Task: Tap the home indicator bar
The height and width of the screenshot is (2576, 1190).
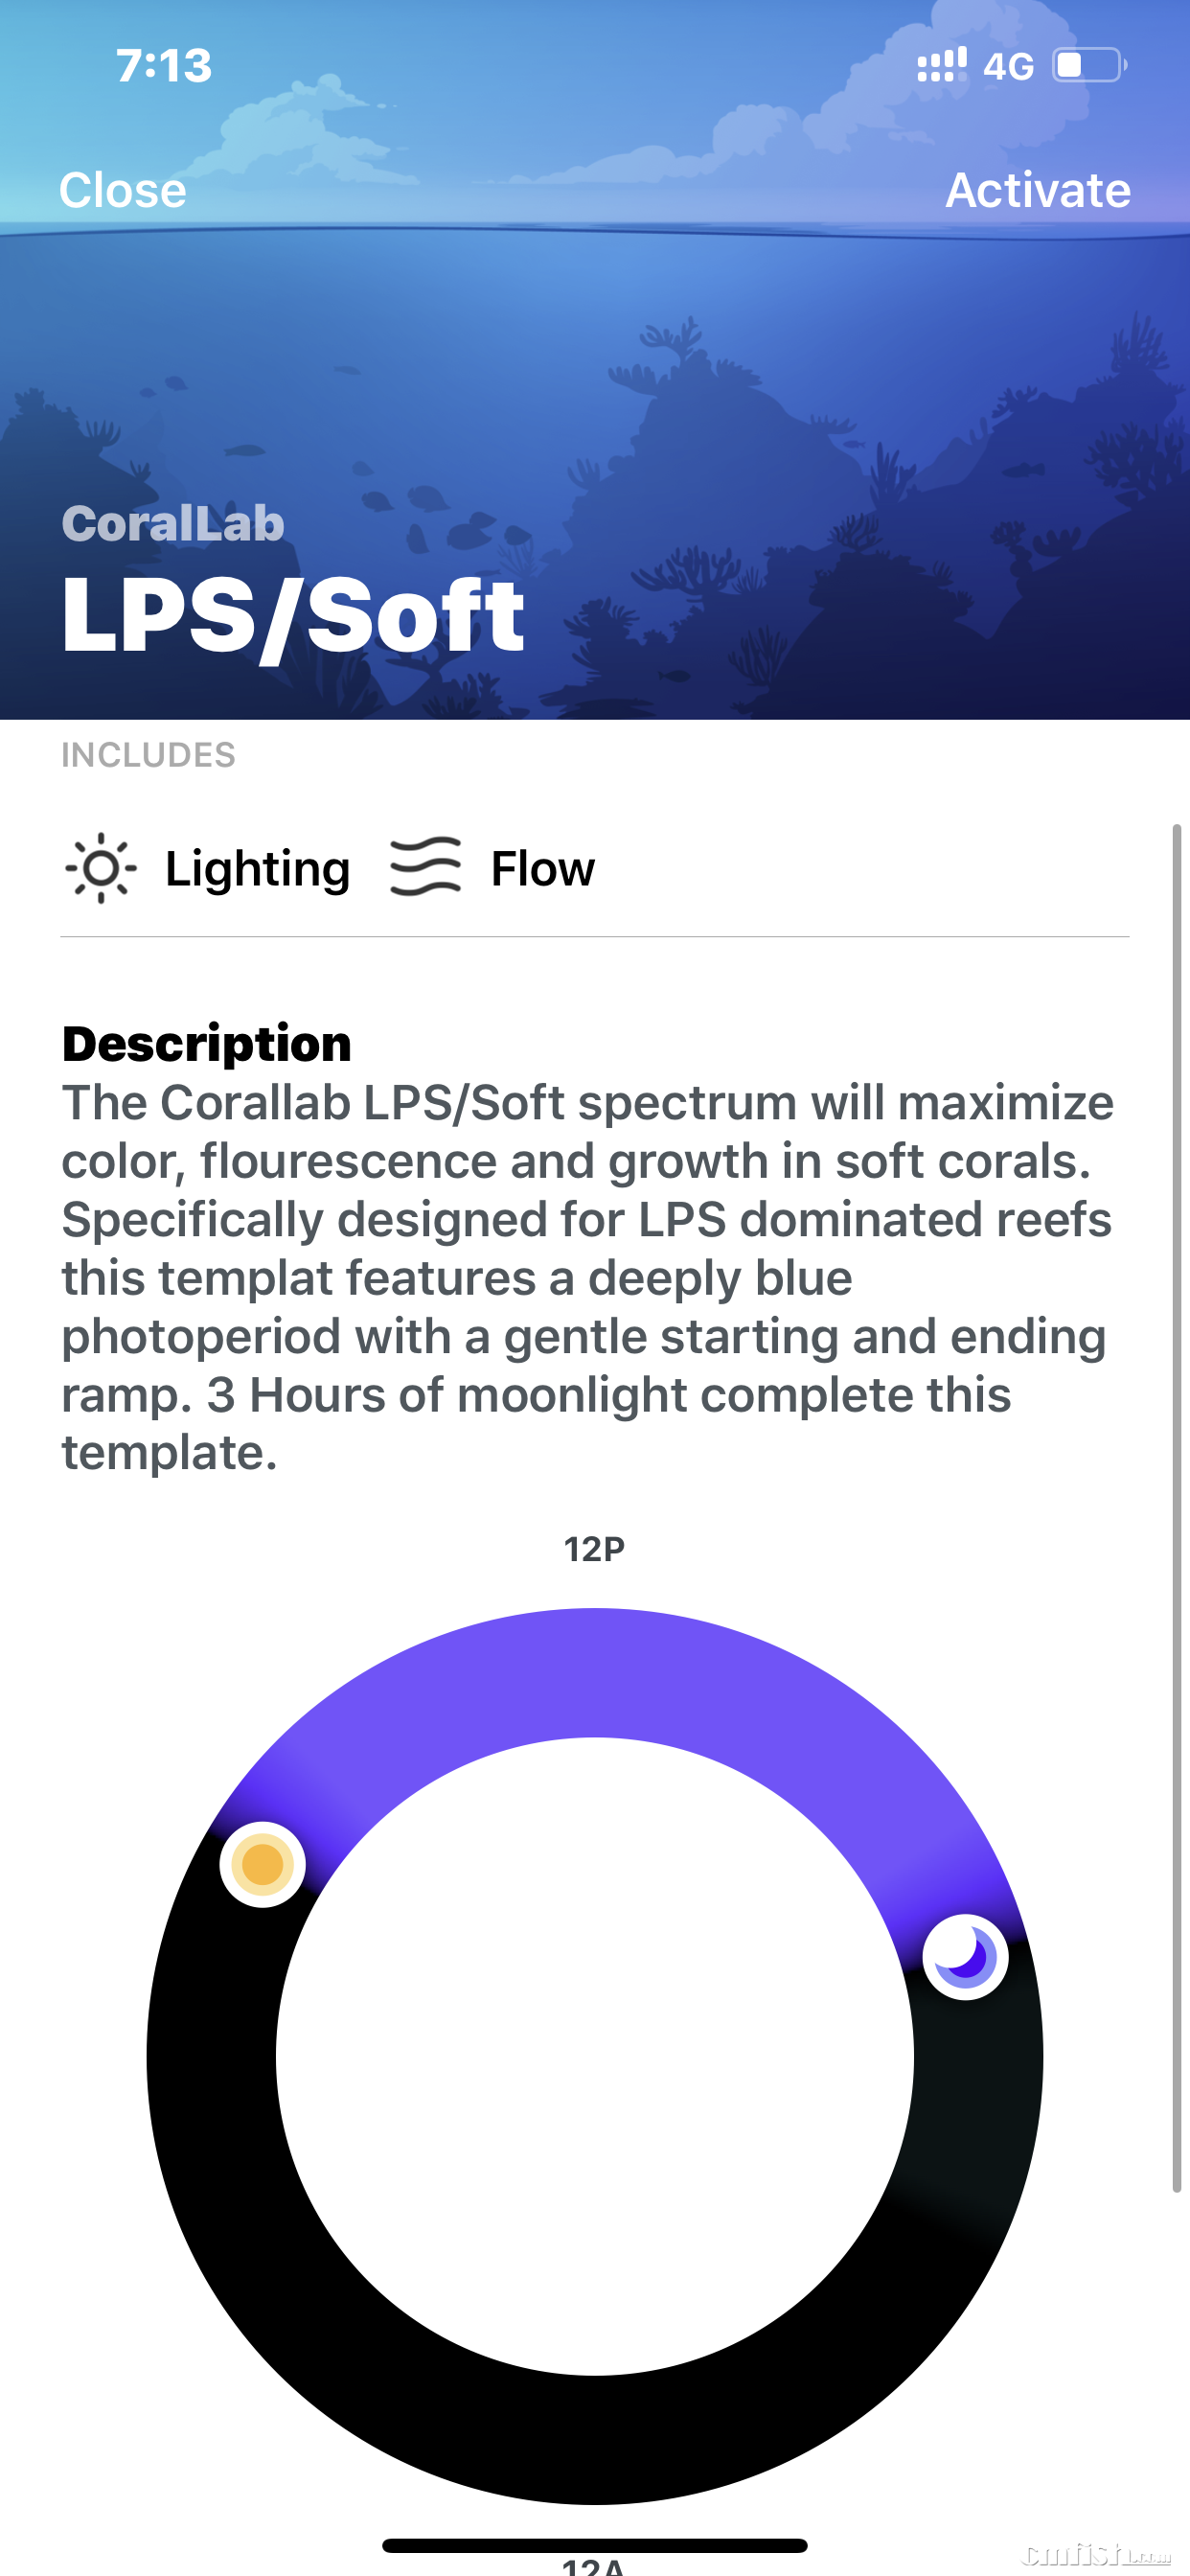Action: [x=594, y=2545]
